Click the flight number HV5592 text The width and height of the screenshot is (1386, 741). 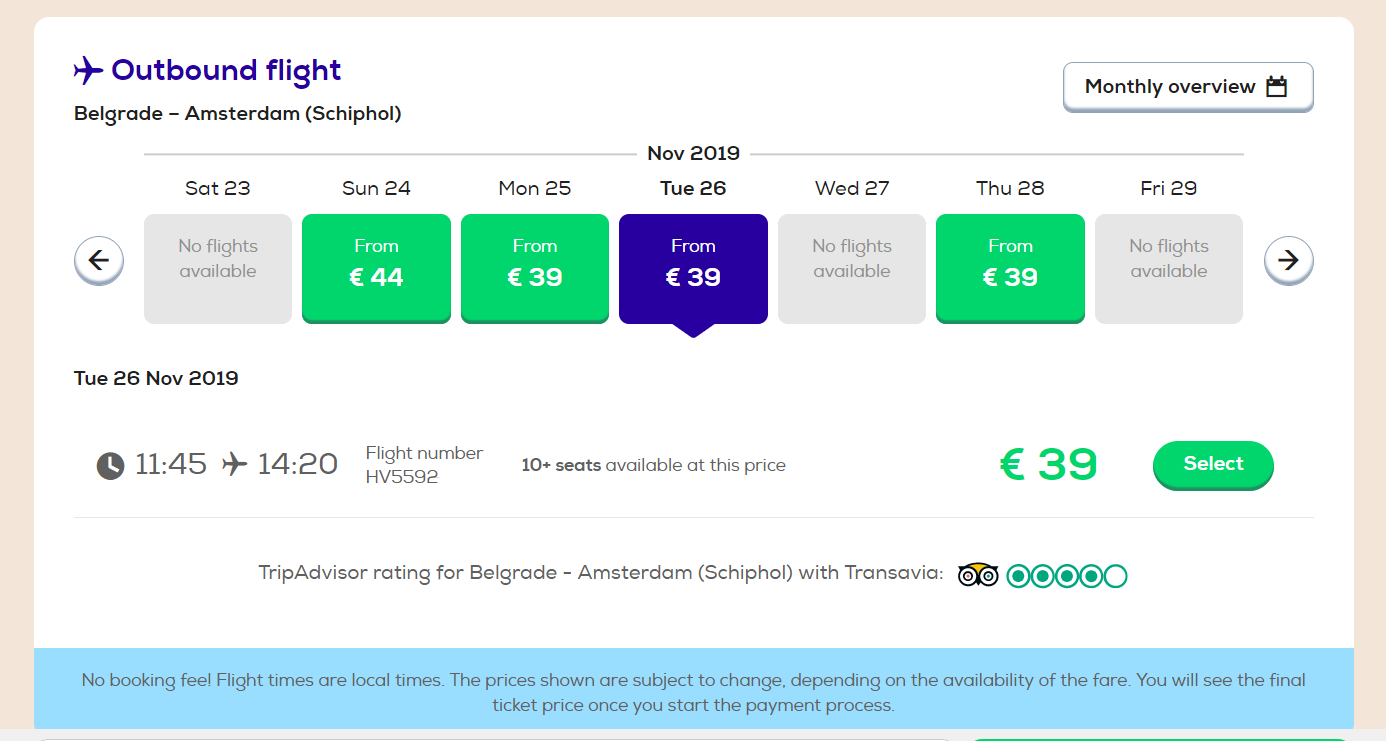[402, 477]
